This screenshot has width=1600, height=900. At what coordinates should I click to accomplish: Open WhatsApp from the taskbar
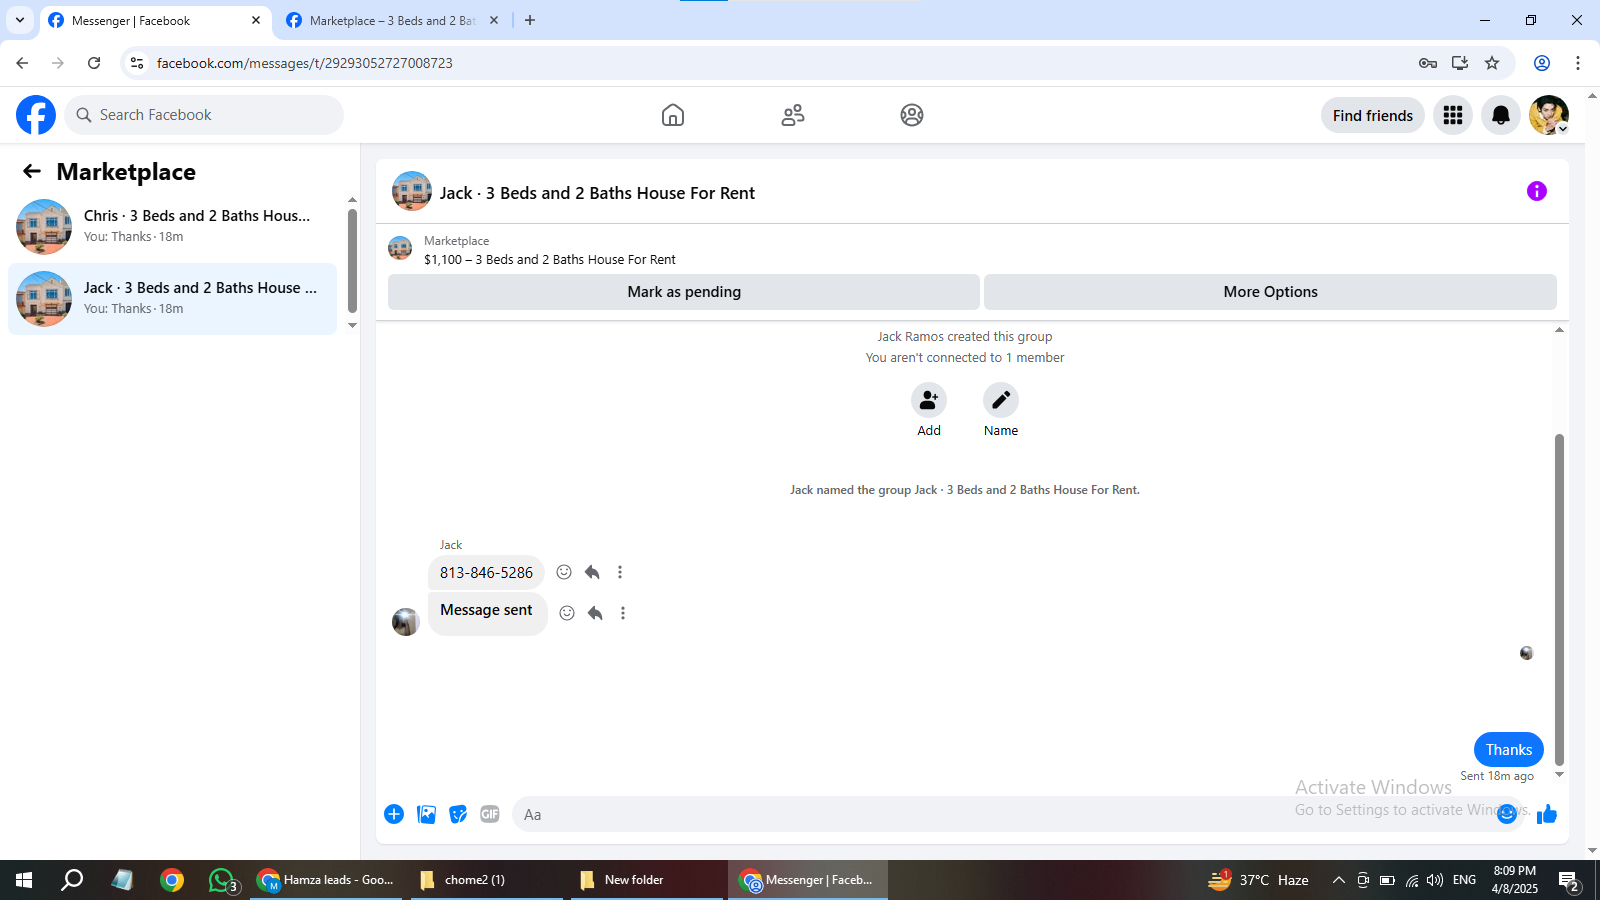click(222, 880)
